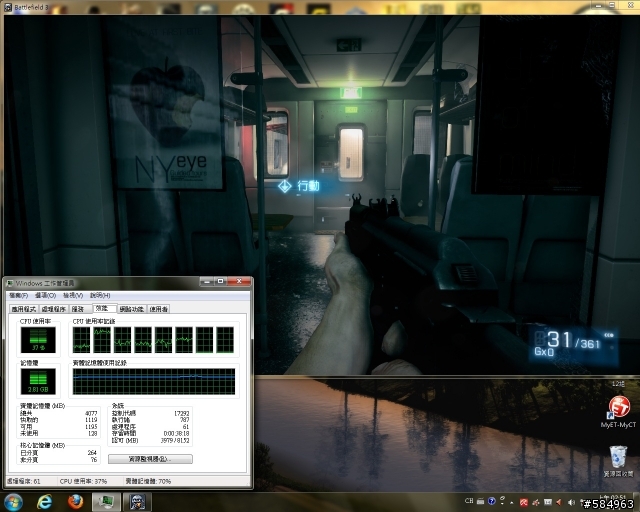Screen dimensions: 640x512
Task: Select the 效能 performance tab
Action: [x=104, y=308]
